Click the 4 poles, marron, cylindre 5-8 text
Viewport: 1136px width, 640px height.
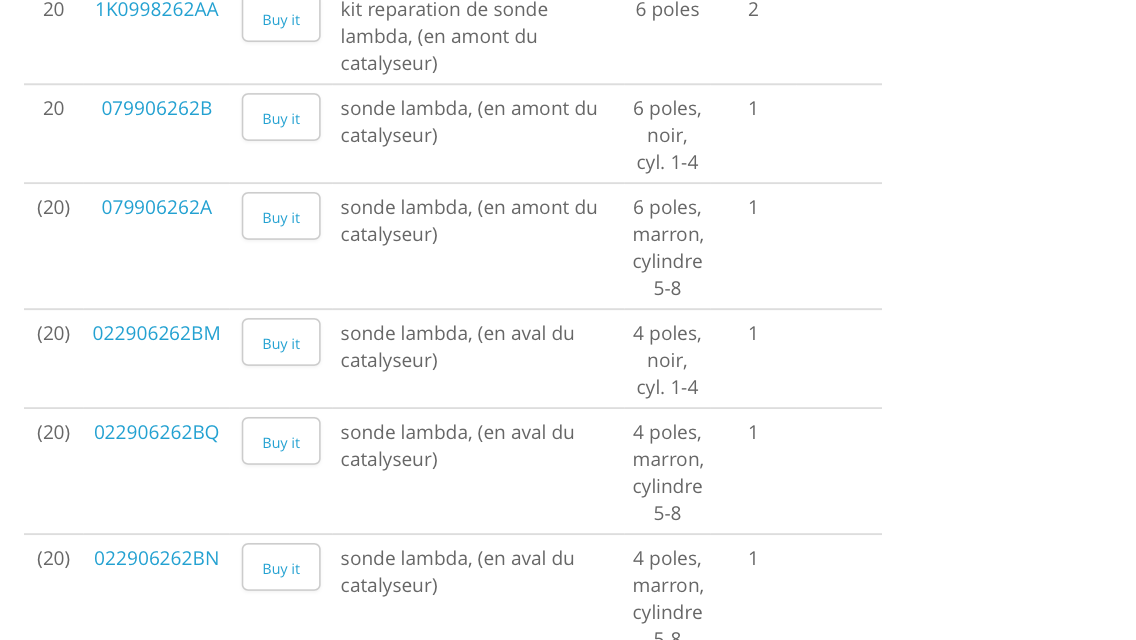[667, 472]
